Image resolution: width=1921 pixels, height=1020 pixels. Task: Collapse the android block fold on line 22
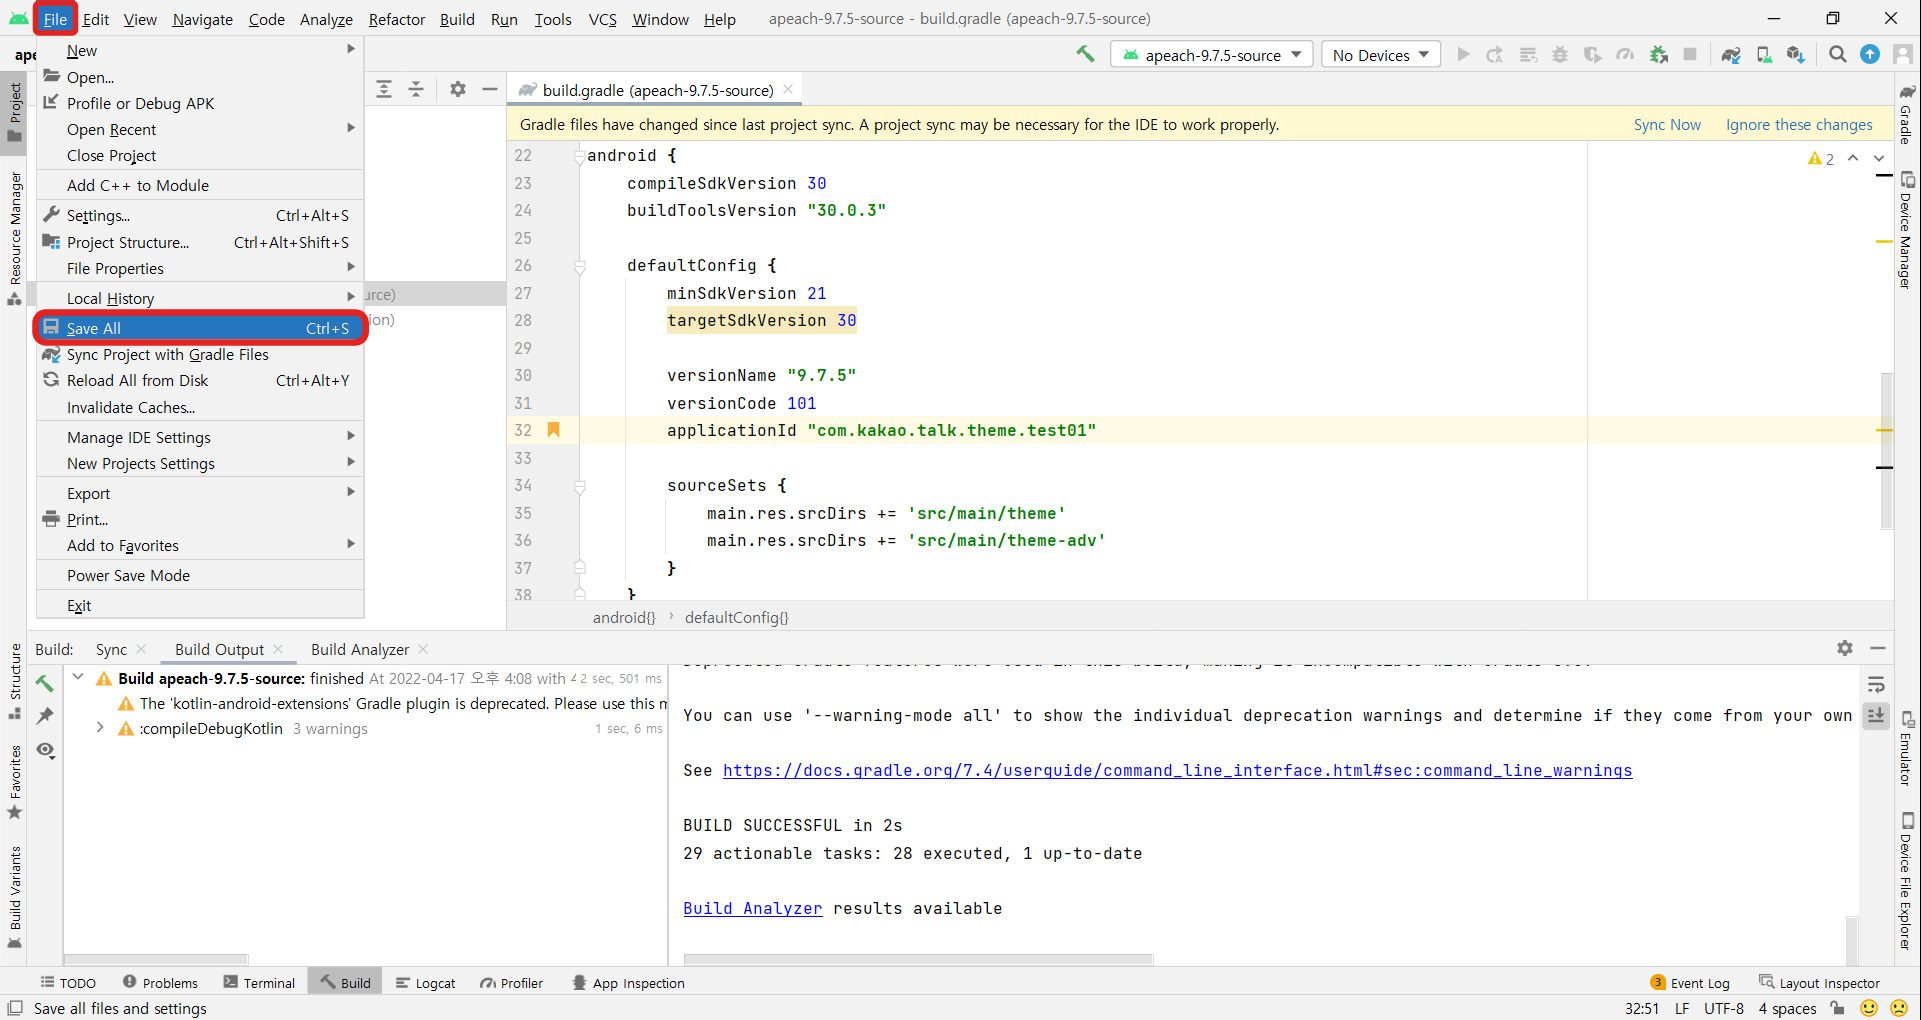pyautogui.click(x=579, y=156)
